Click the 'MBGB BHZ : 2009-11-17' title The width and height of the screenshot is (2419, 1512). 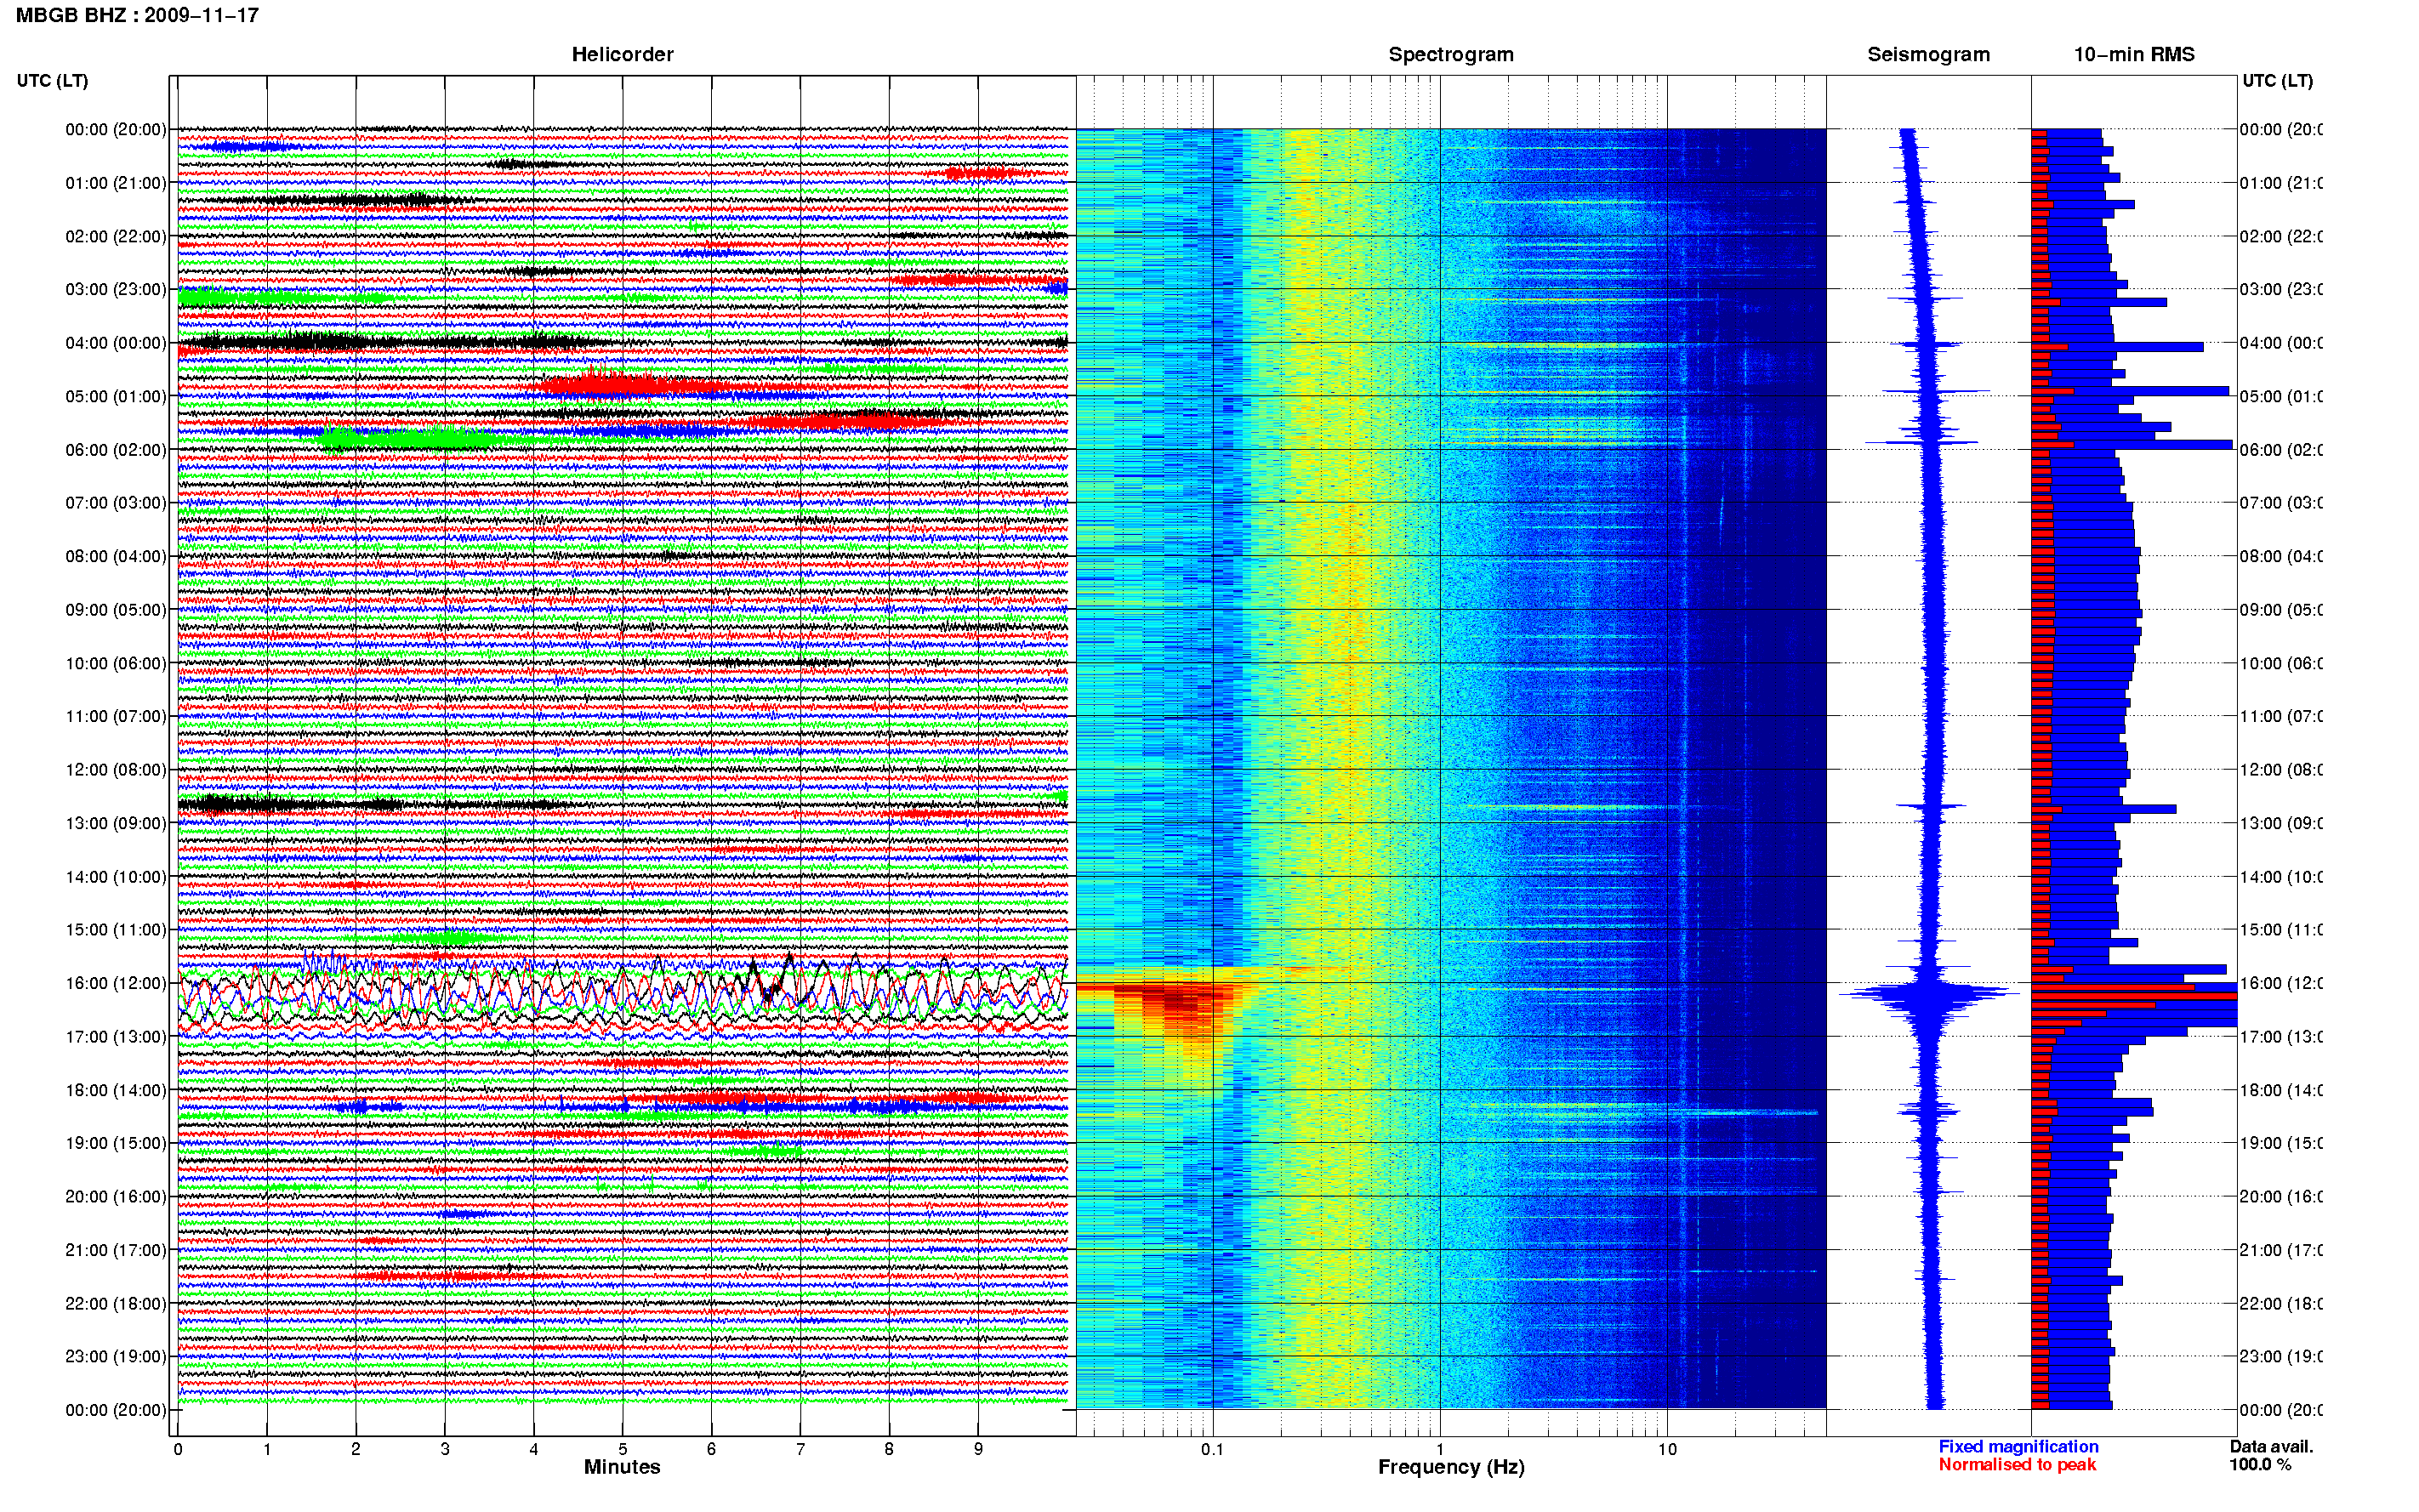(137, 15)
